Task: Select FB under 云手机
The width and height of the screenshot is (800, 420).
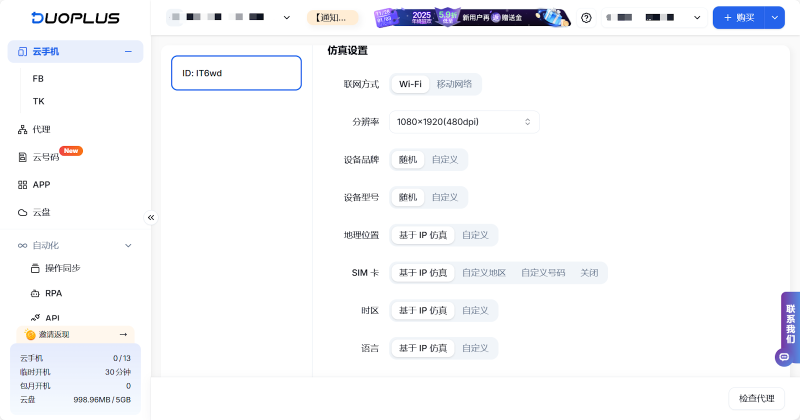Action: pos(38,78)
